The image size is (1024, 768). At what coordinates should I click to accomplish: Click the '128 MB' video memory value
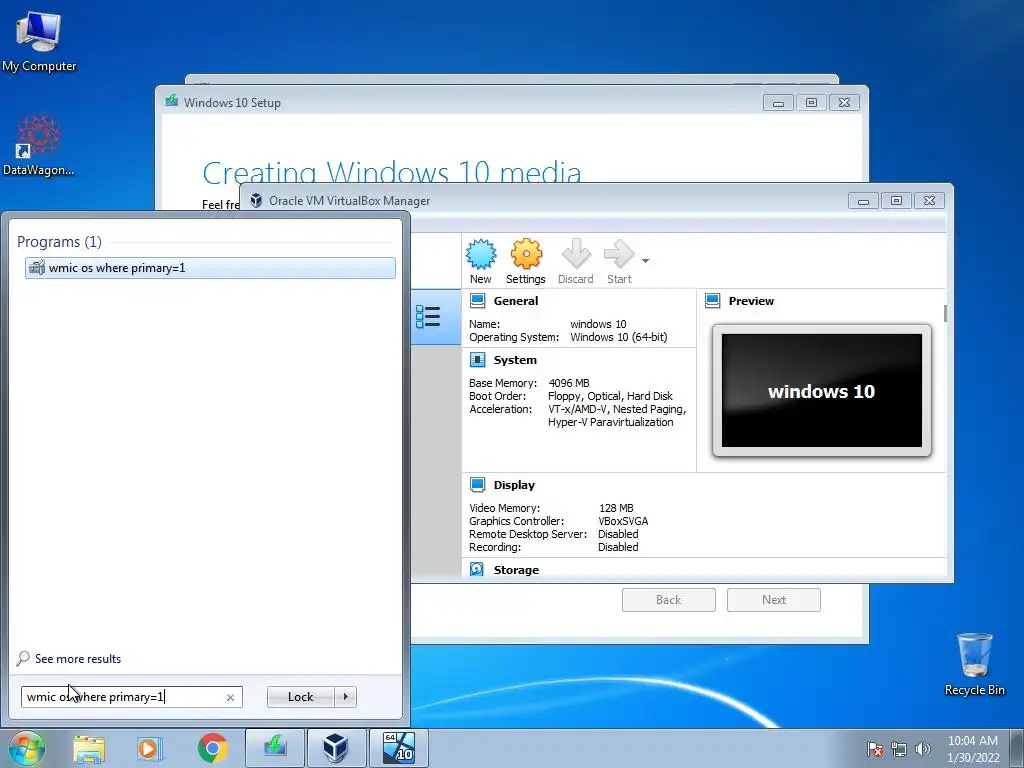click(x=616, y=508)
